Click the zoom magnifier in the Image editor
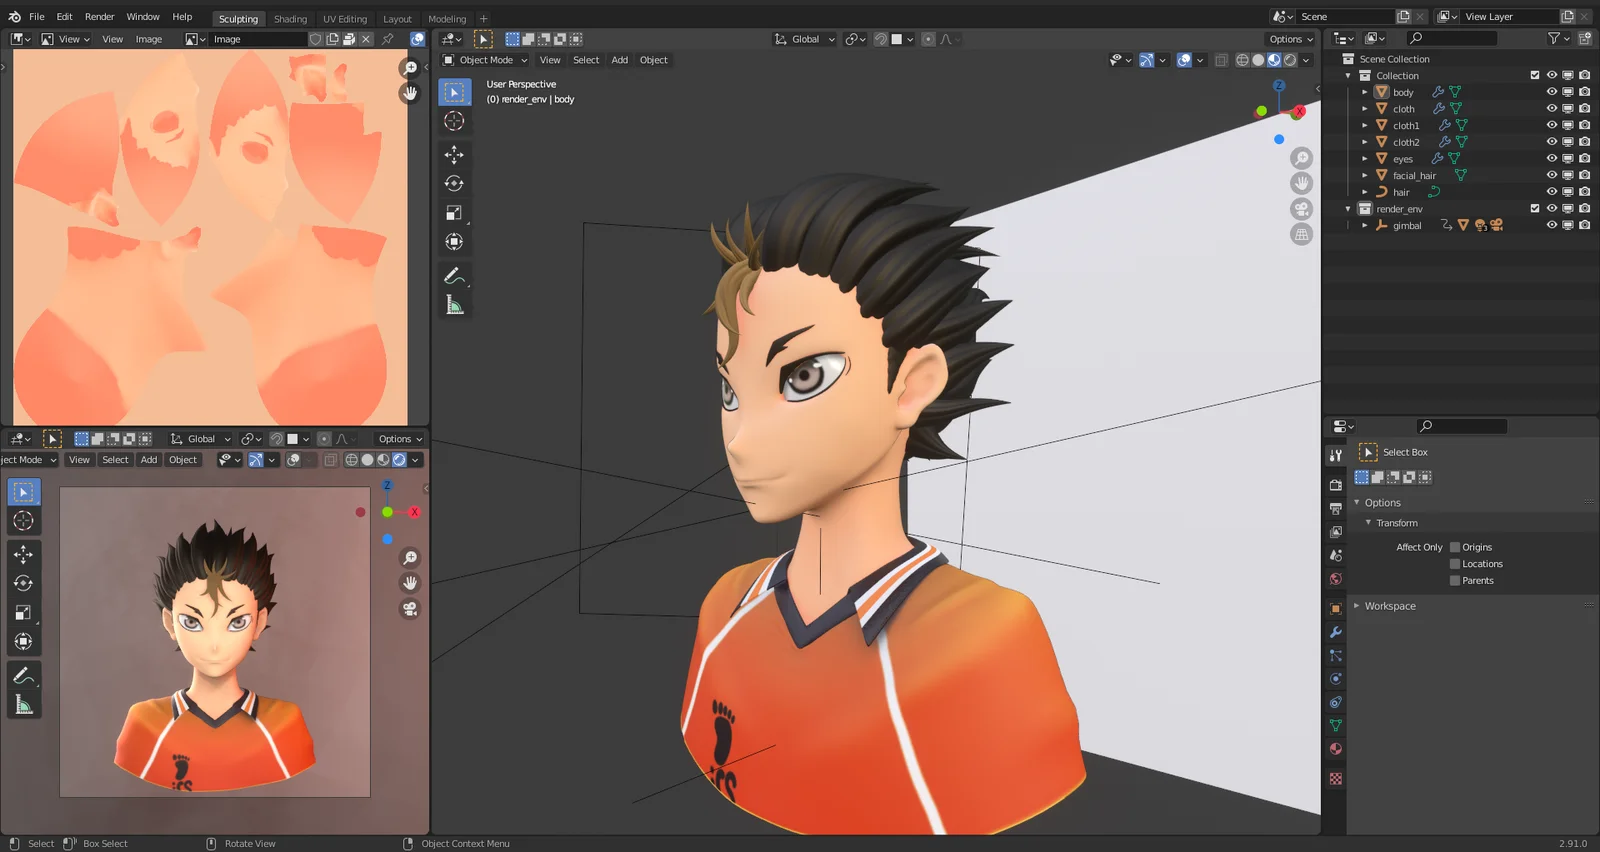The height and width of the screenshot is (852, 1600). pyautogui.click(x=409, y=68)
